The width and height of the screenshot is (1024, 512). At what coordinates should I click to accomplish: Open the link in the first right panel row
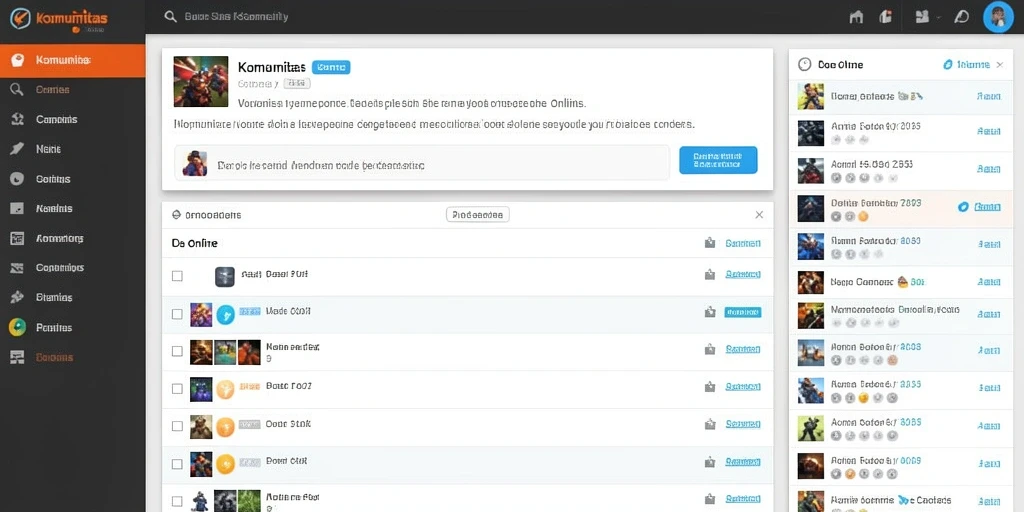tap(988, 96)
